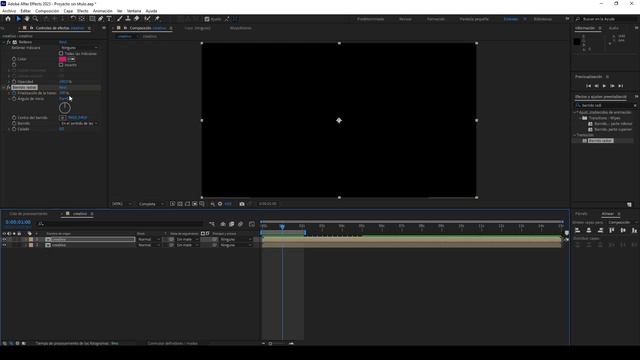Select the Eraser tool
The width and height of the screenshot is (640, 360).
[x=137, y=19]
